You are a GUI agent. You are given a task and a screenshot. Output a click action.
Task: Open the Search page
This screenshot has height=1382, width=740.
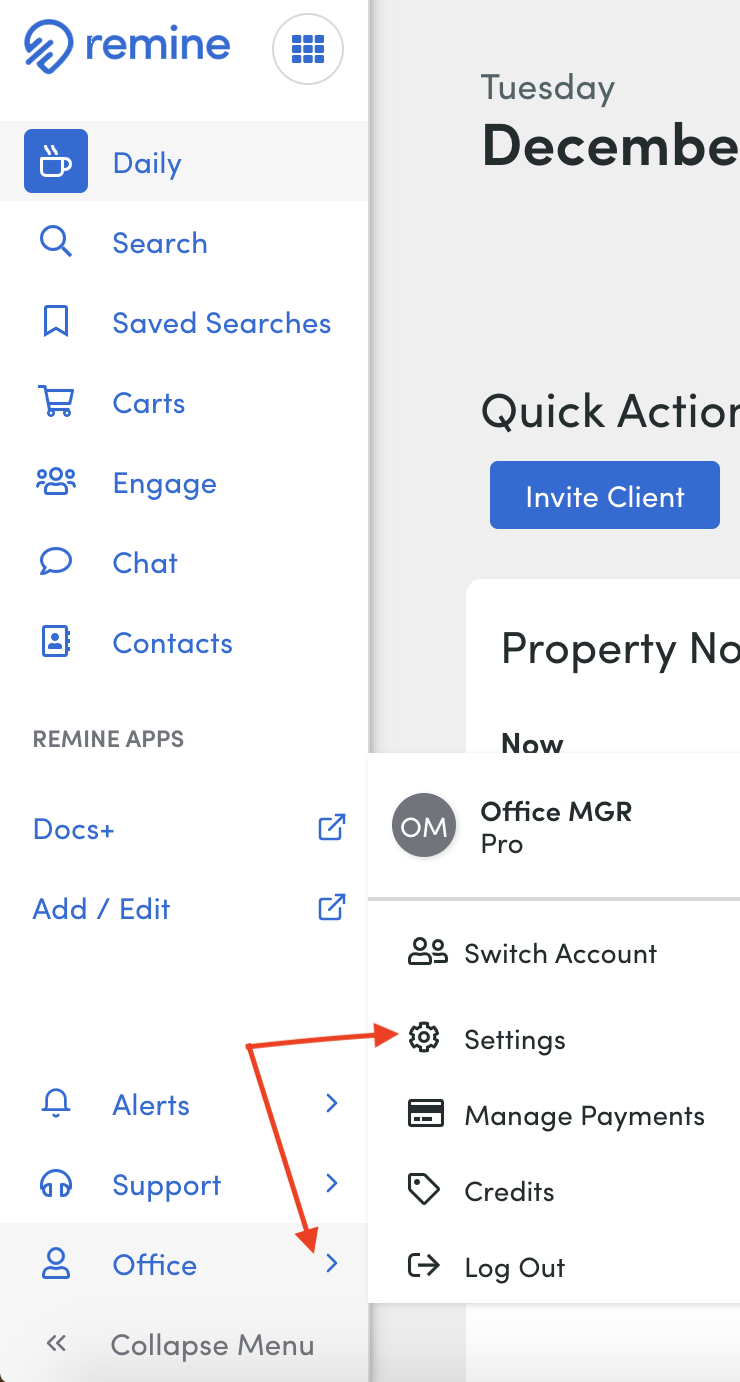(x=184, y=242)
